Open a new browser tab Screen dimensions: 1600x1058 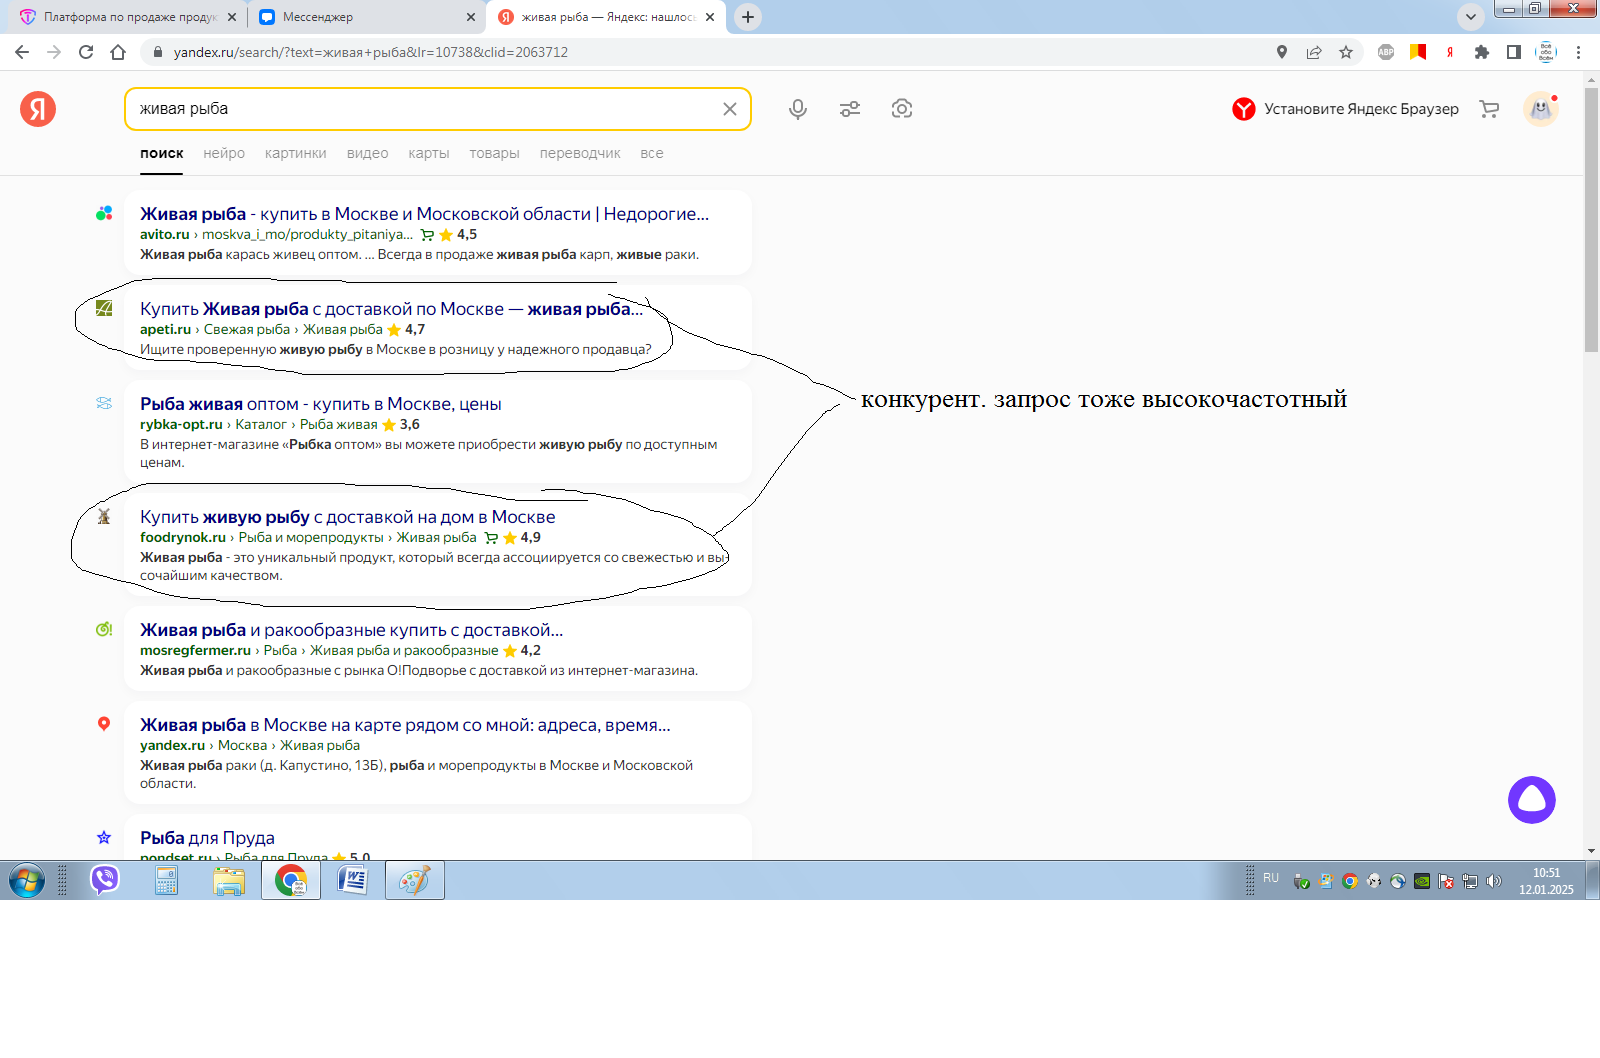pyautogui.click(x=747, y=17)
